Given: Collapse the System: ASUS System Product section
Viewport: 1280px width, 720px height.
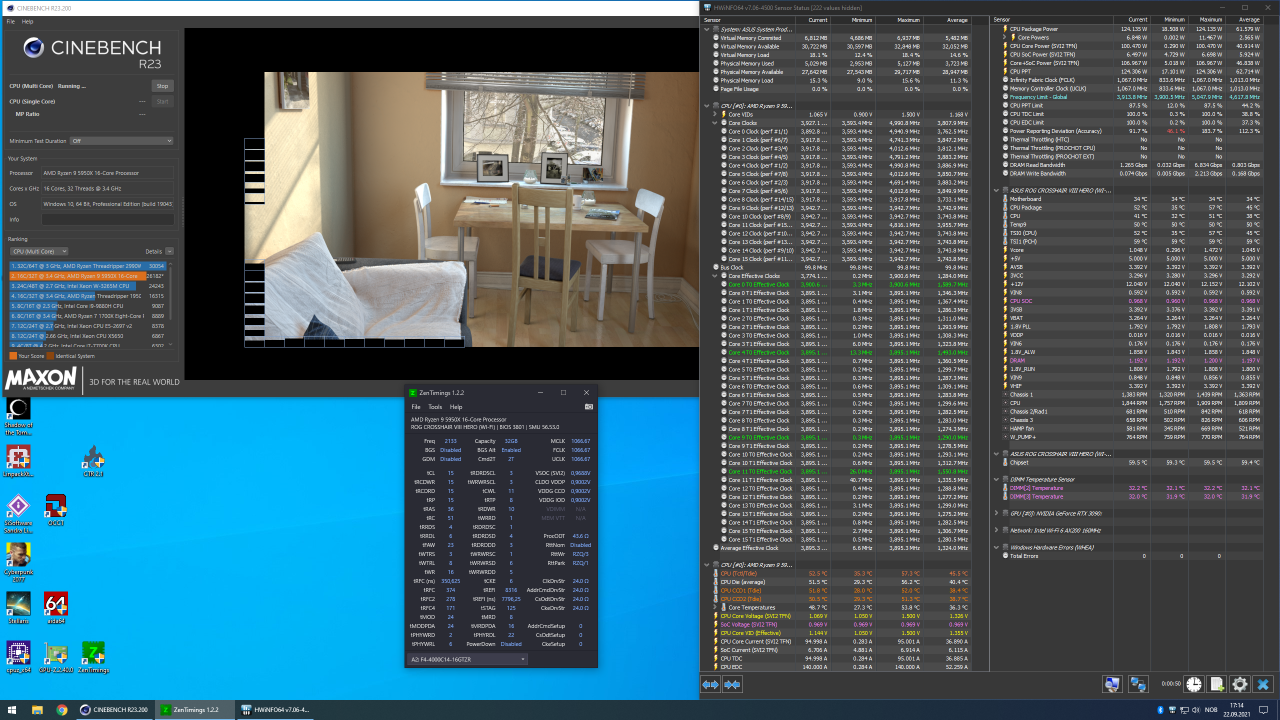Looking at the screenshot, I should click(709, 30).
